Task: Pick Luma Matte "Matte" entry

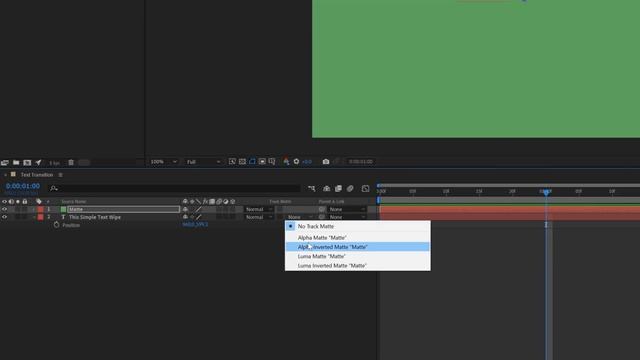Action: (358, 256)
